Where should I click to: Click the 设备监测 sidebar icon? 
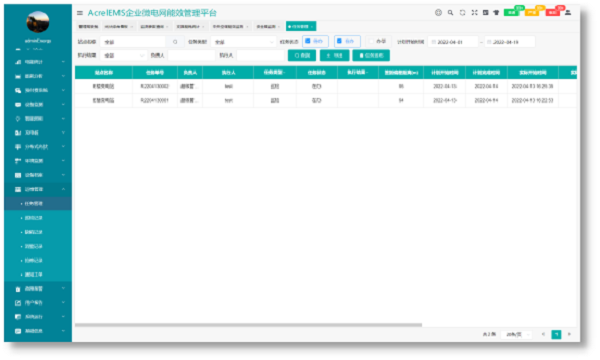point(18,104)
